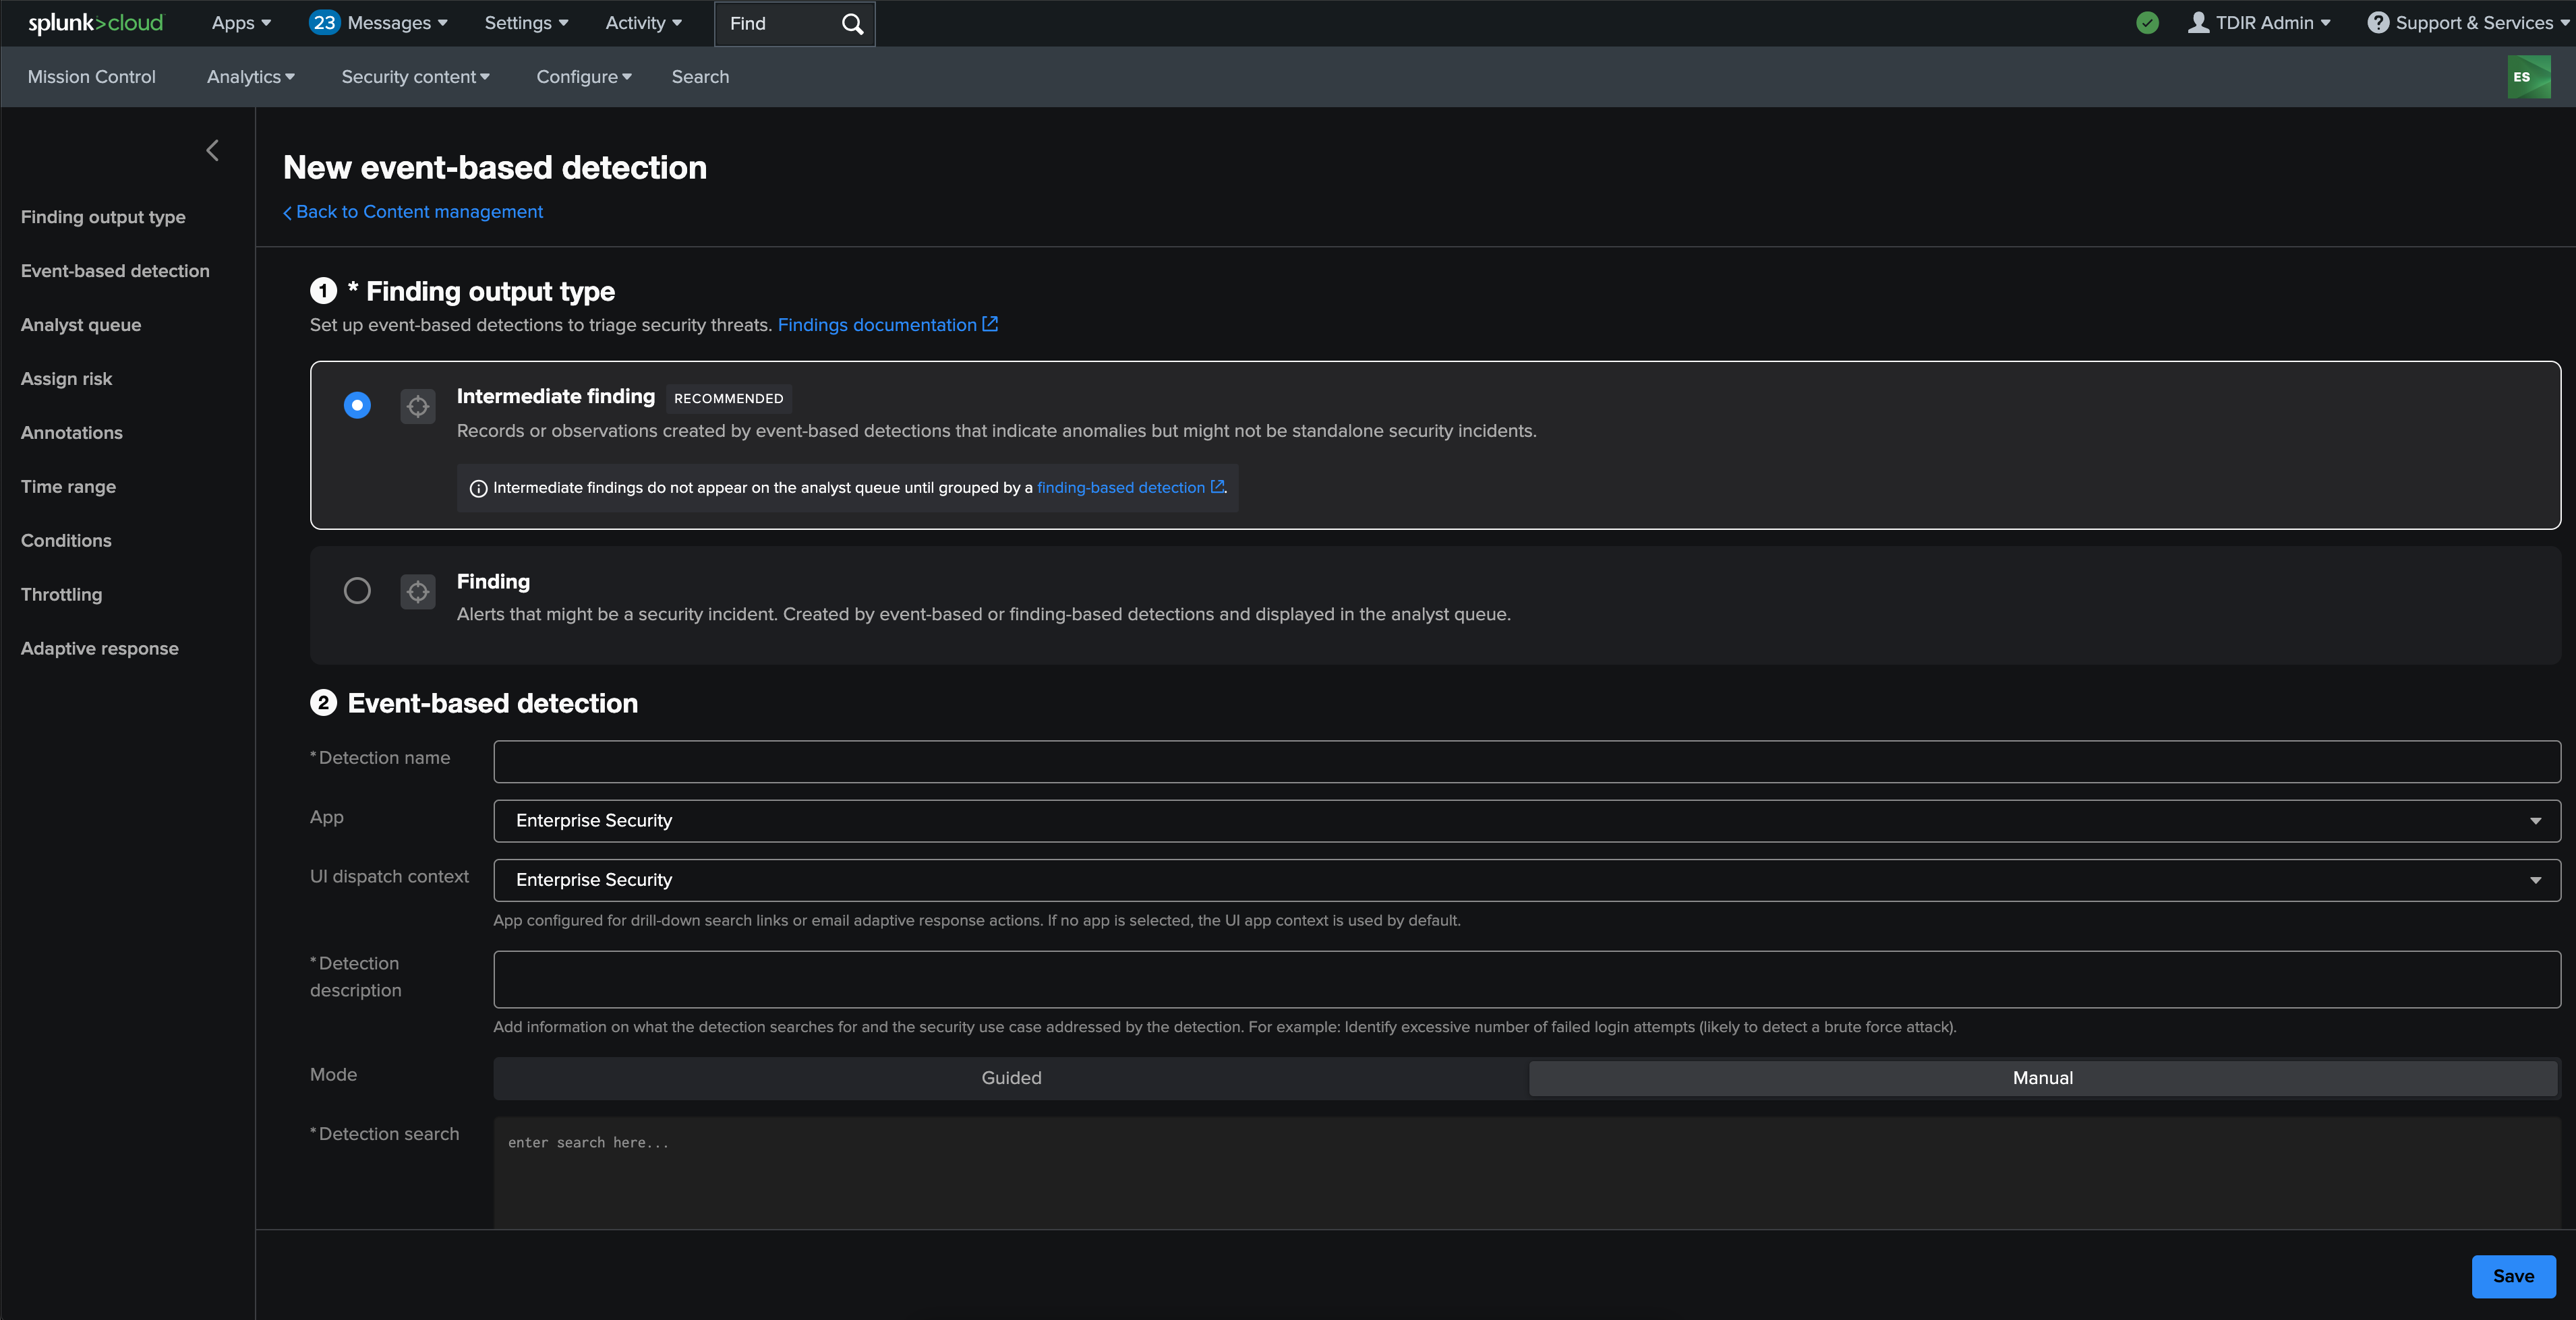Image resolution: width=2576 pixels, height=1320 pixels.
Task: Click the blue Save button
Action: 2513,1276
